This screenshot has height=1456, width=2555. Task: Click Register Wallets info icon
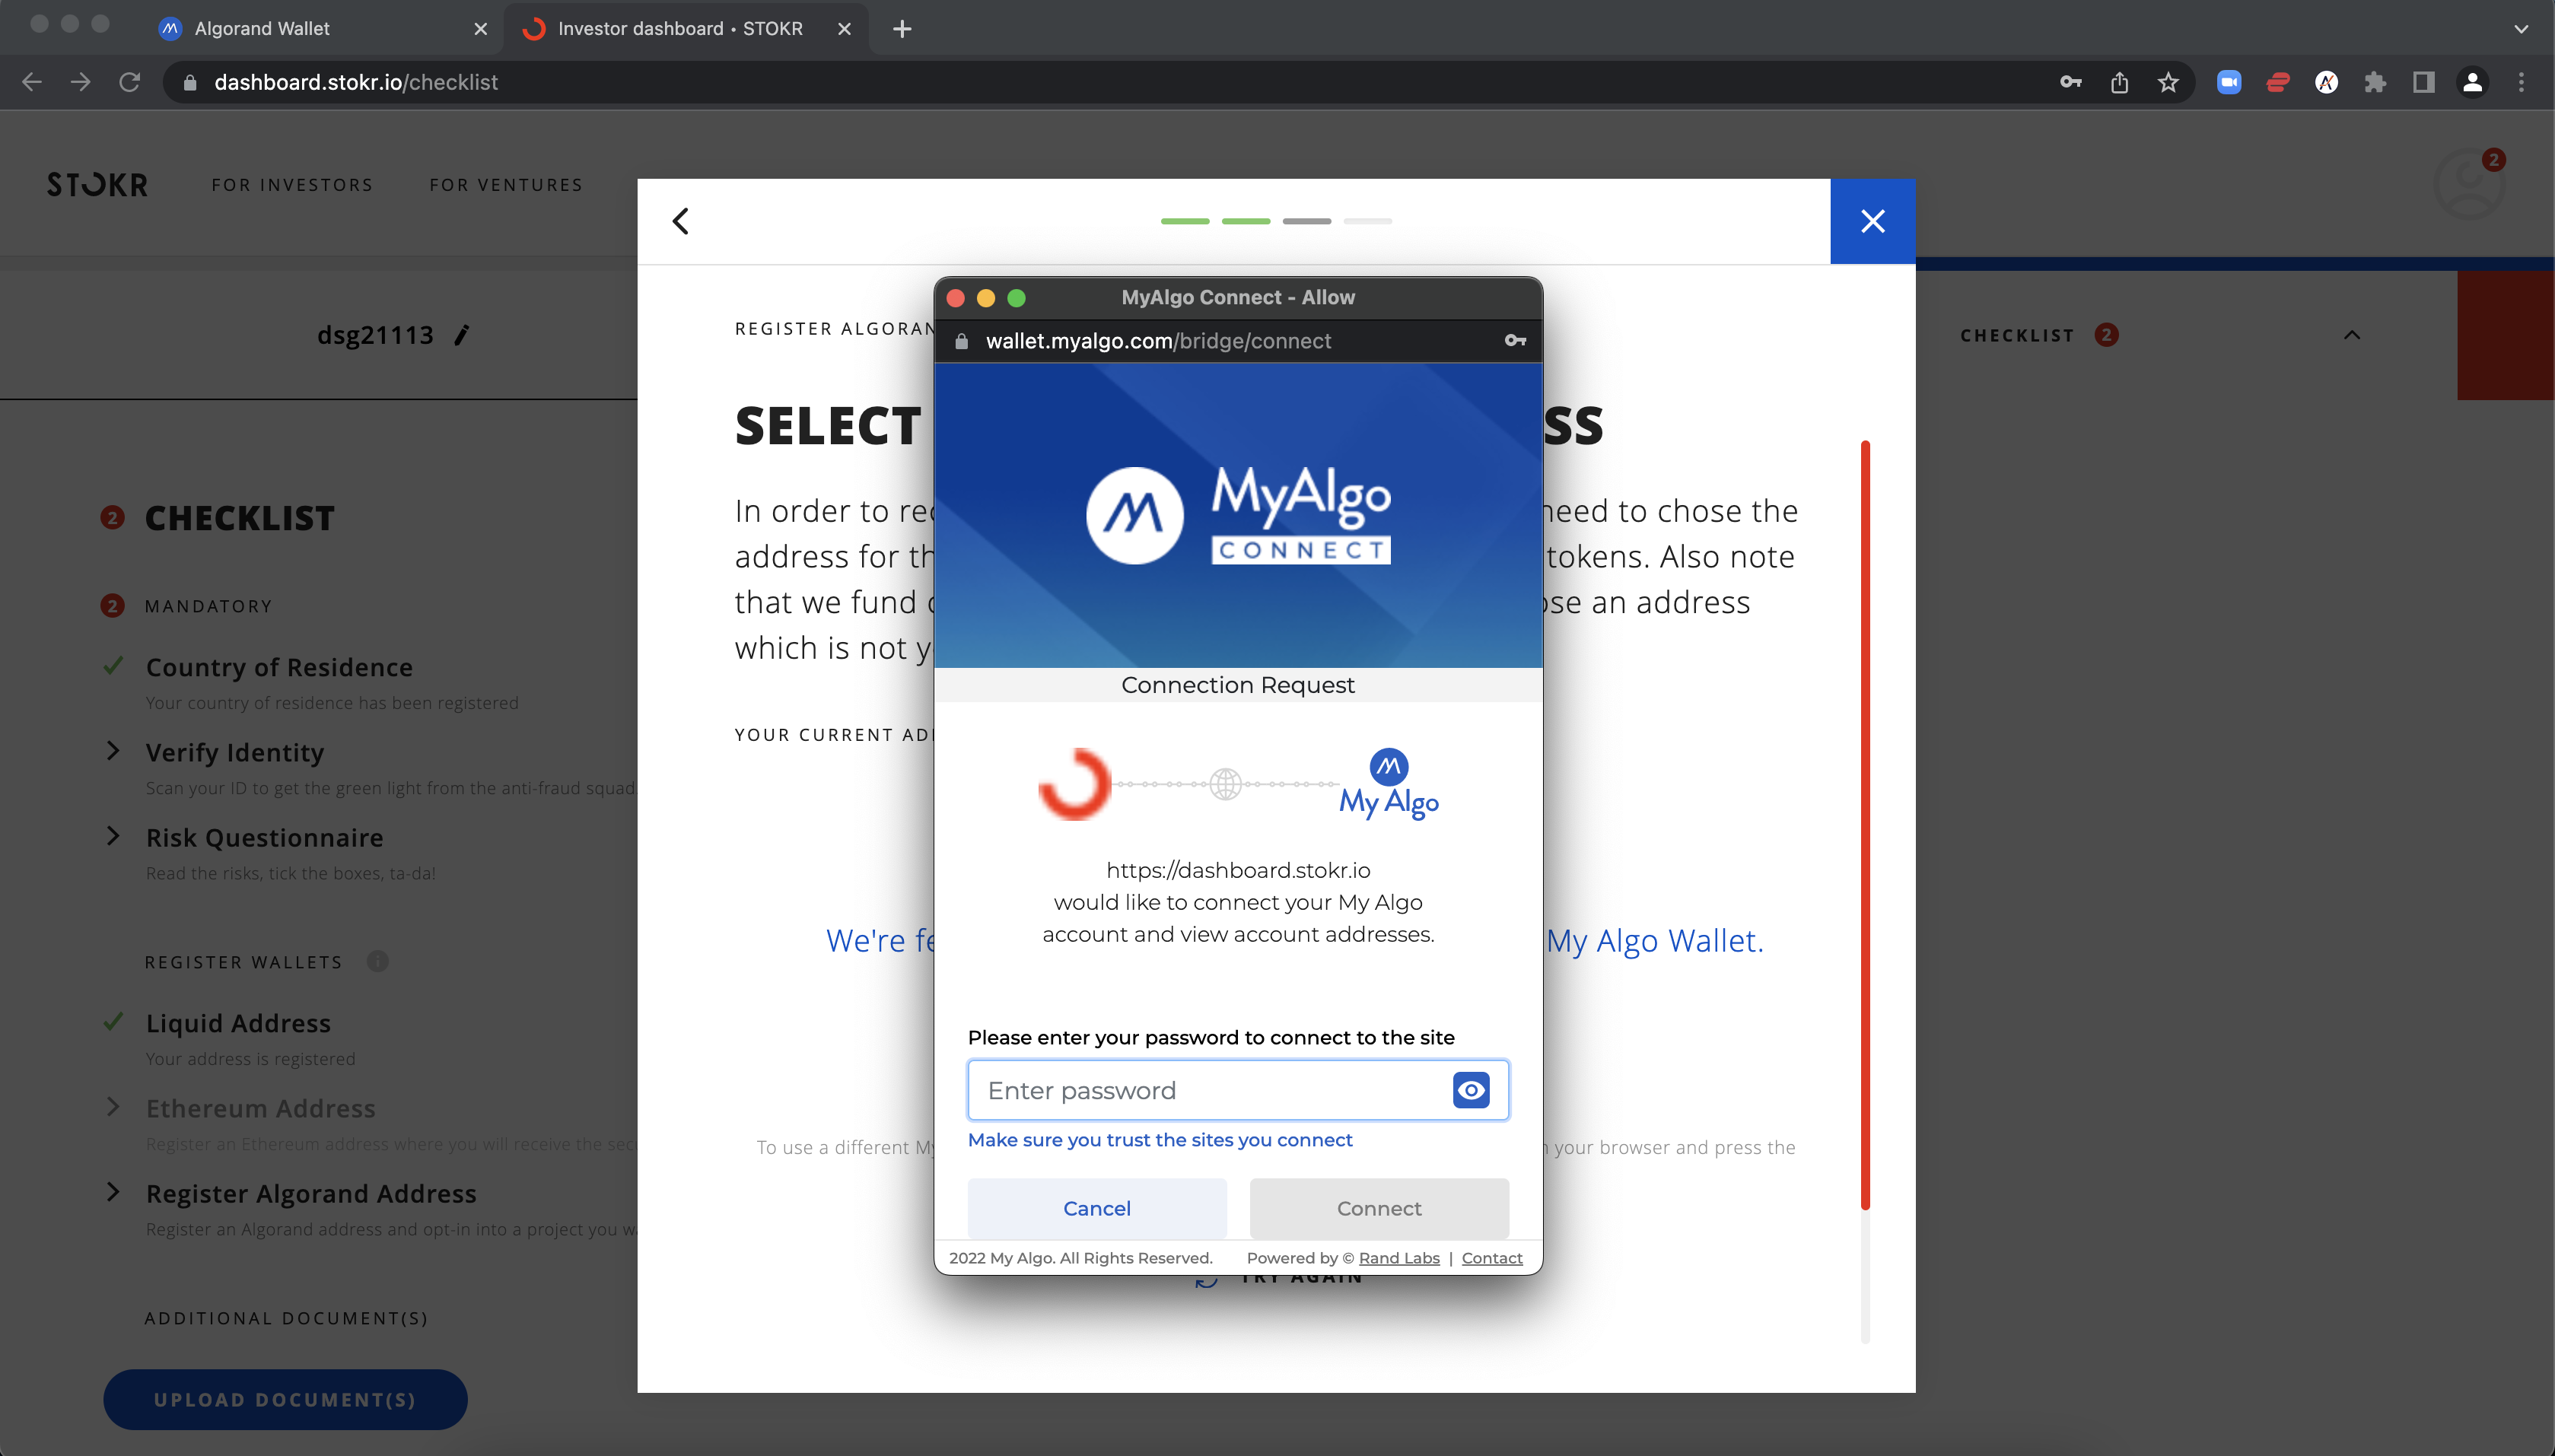377,961
